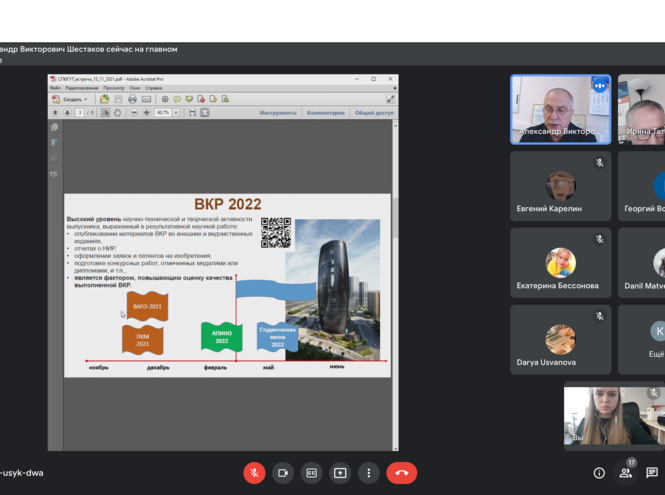Unmute the microphone in the call bar
This screenshot has height=495, width=665.
click(x=254, y=473)
